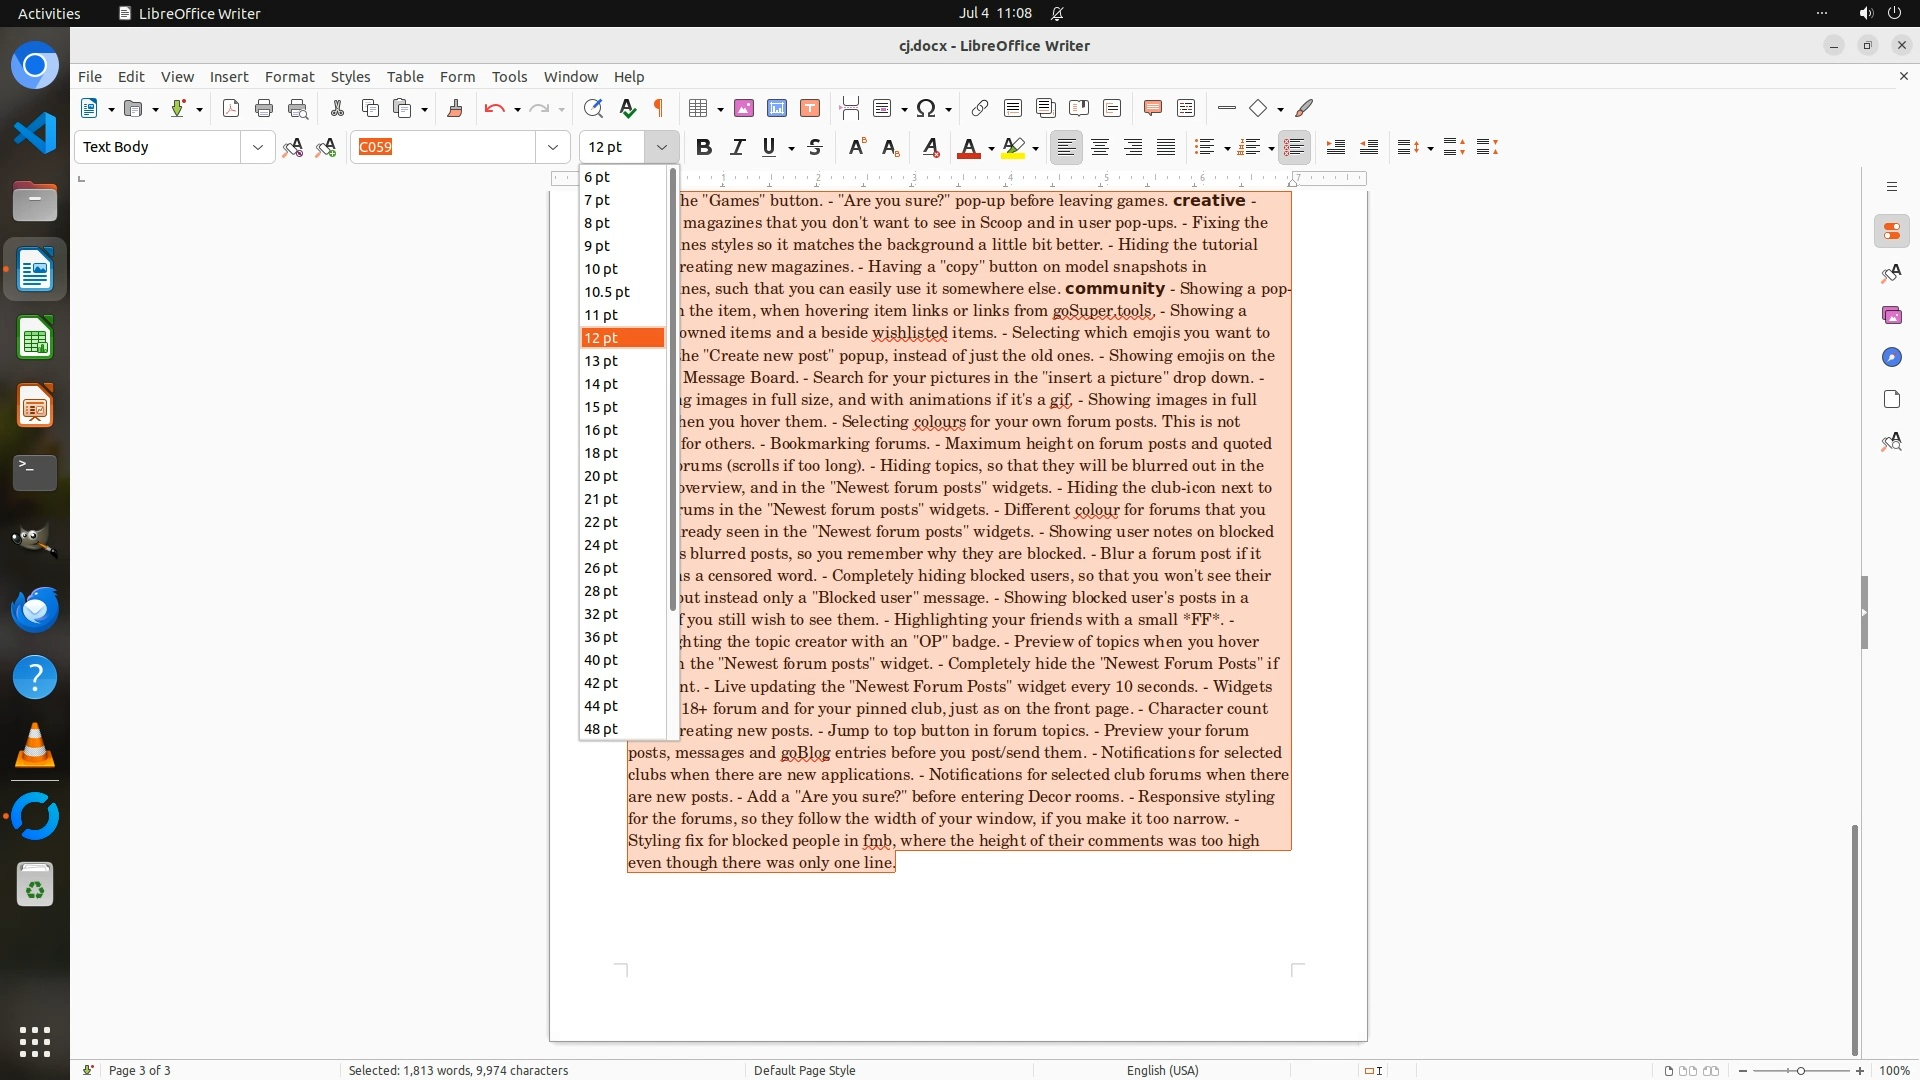The height and width of the screenshot is (1080, 1920).
Task: Select 14 pt in font size list
Action: tap(601, 384)
